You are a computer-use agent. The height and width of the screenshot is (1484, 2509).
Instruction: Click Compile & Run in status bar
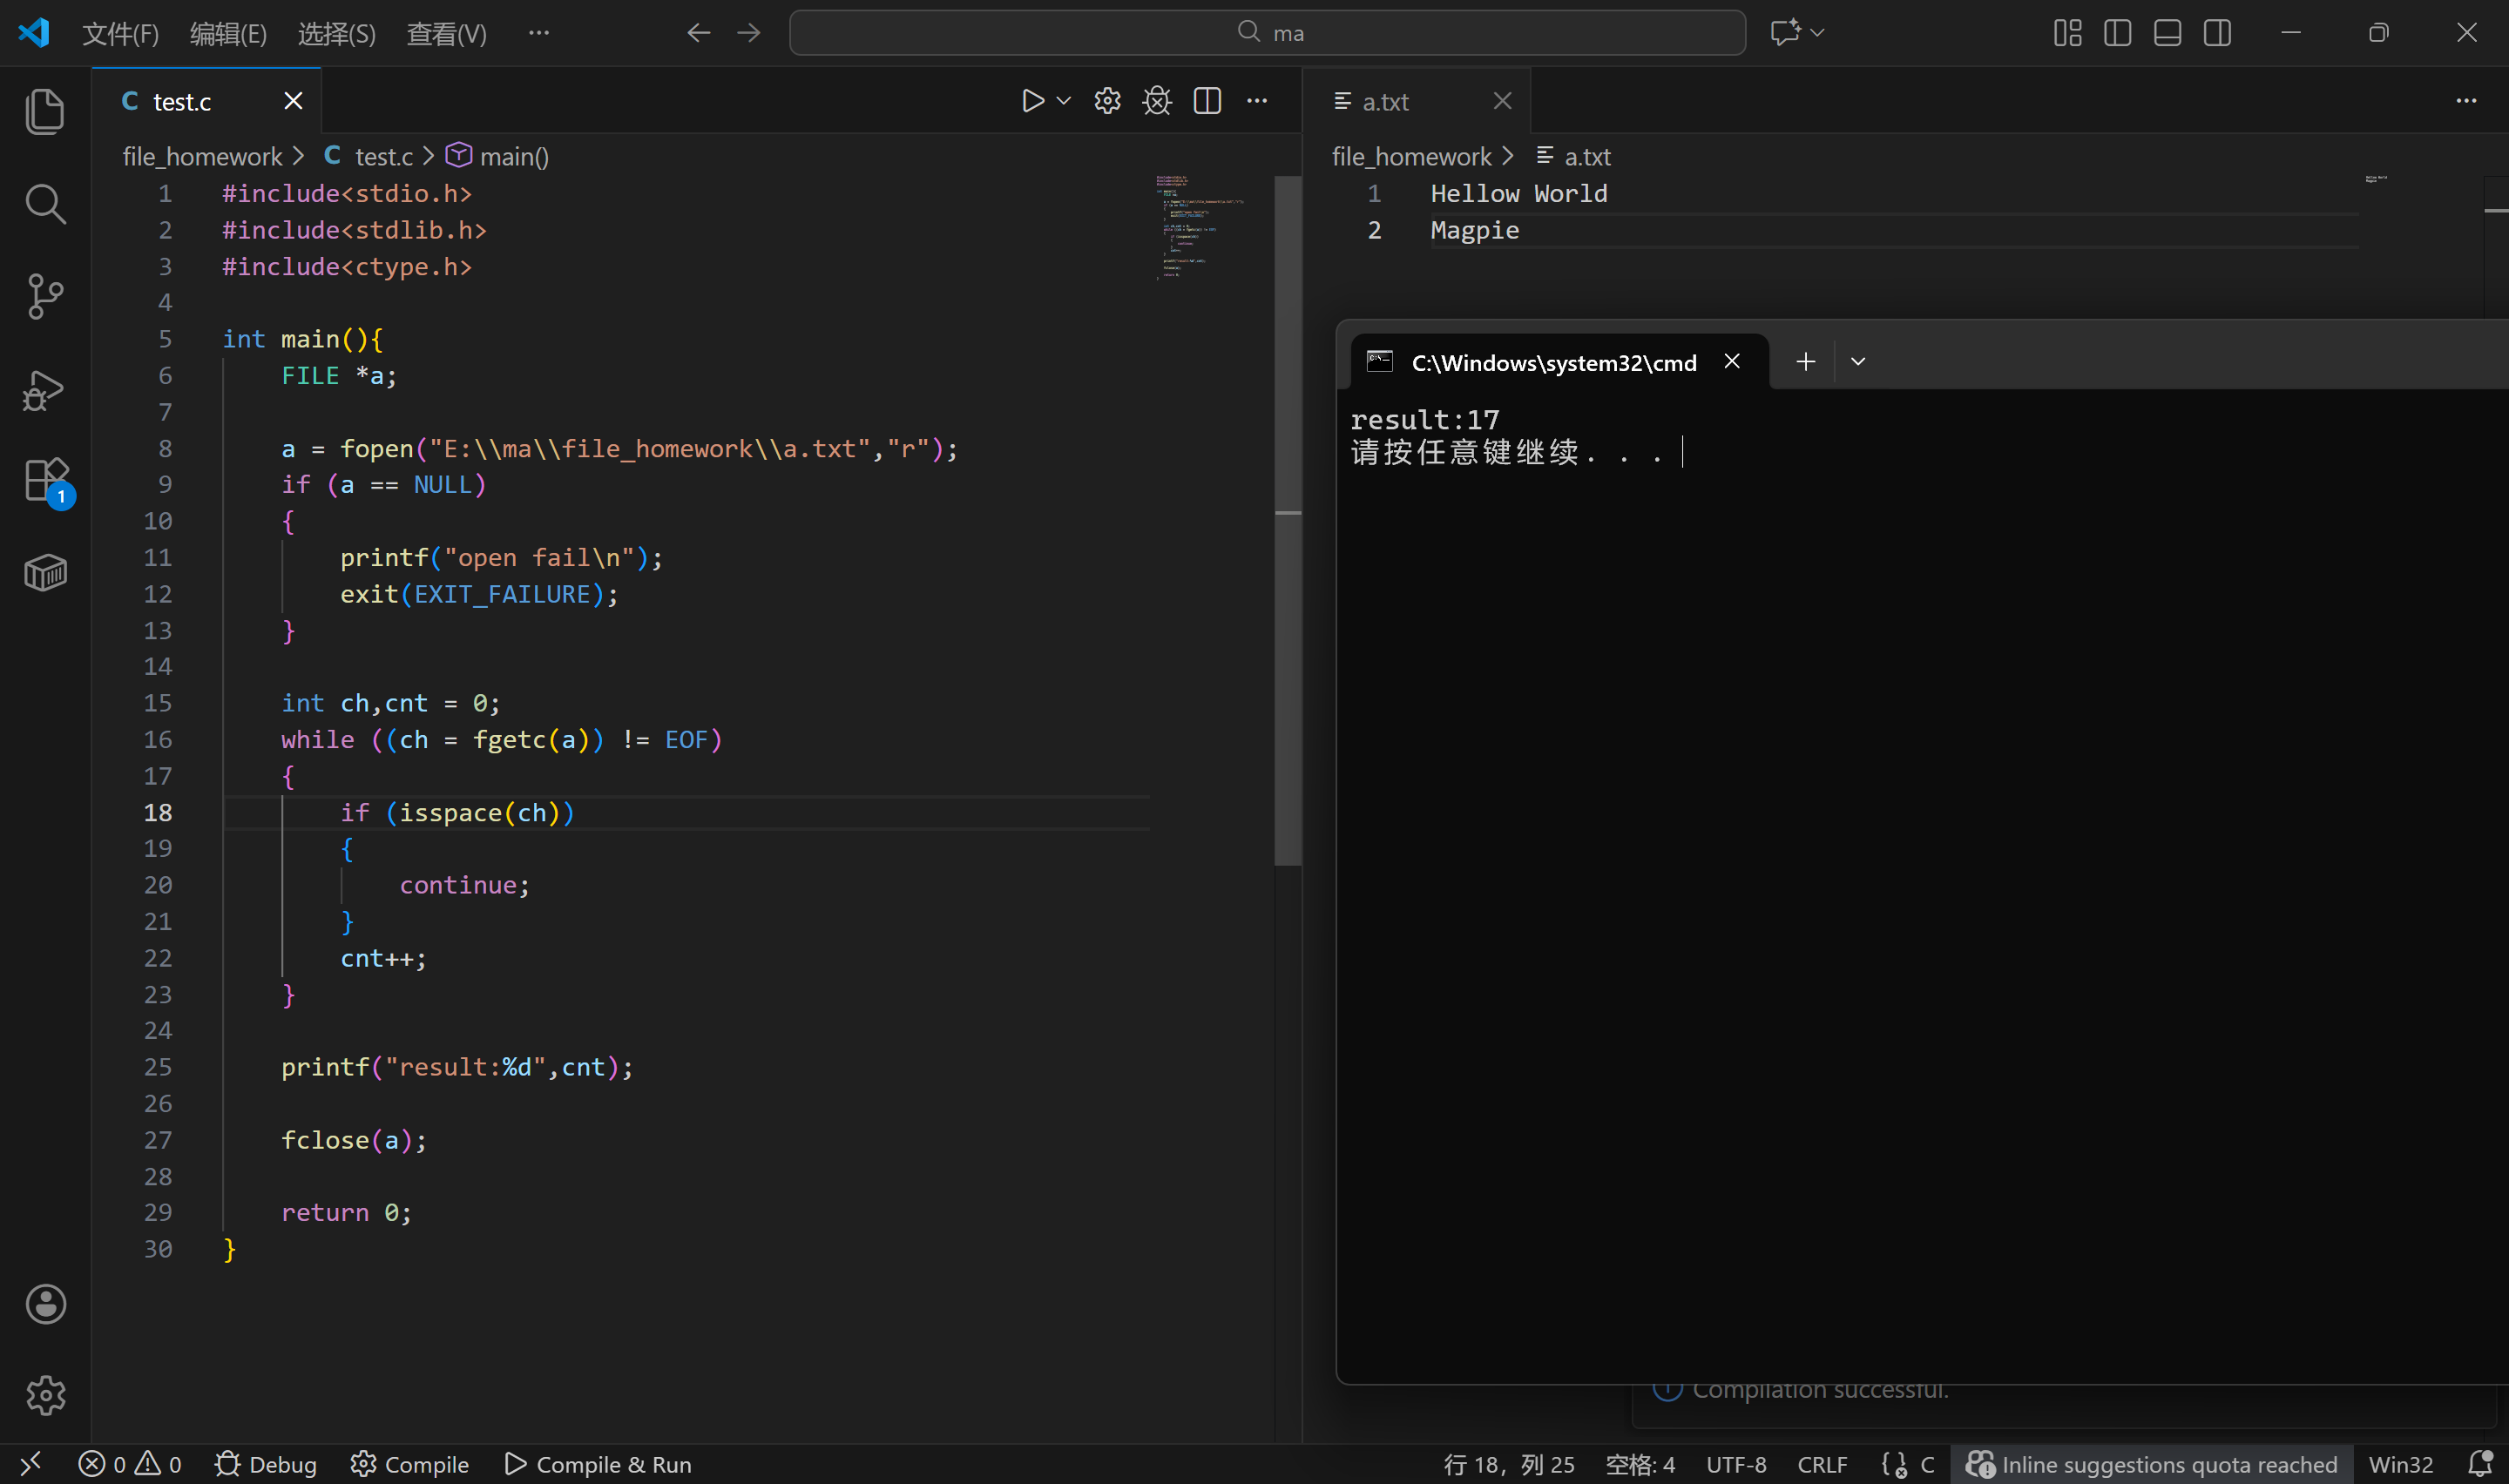[598, 1464]
